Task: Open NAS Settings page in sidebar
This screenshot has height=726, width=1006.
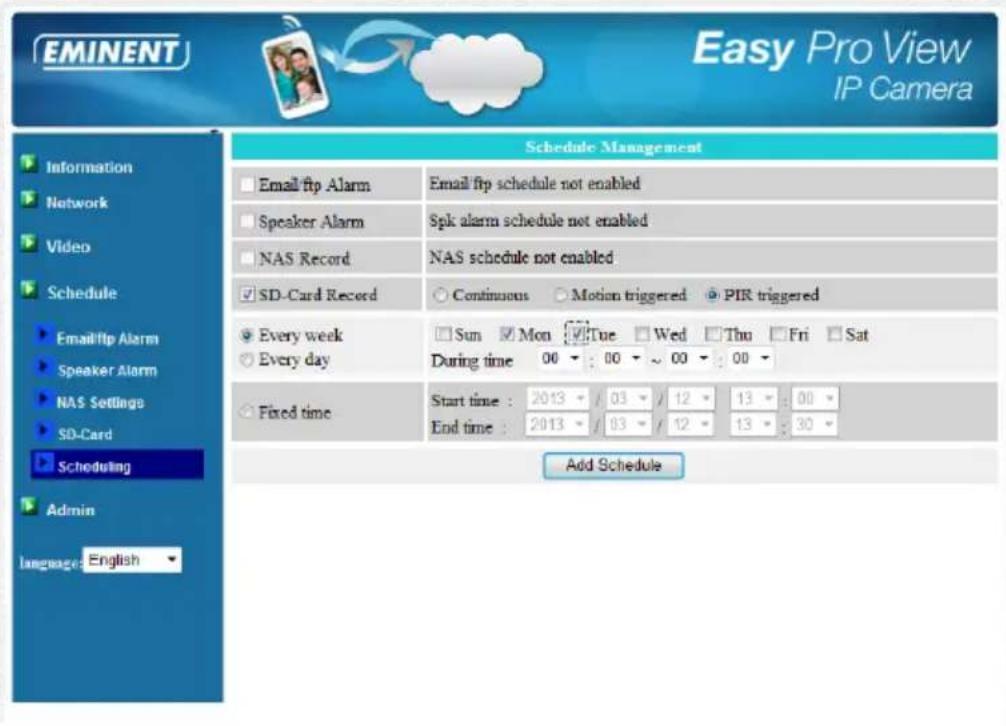Action: tap(100, 403)
